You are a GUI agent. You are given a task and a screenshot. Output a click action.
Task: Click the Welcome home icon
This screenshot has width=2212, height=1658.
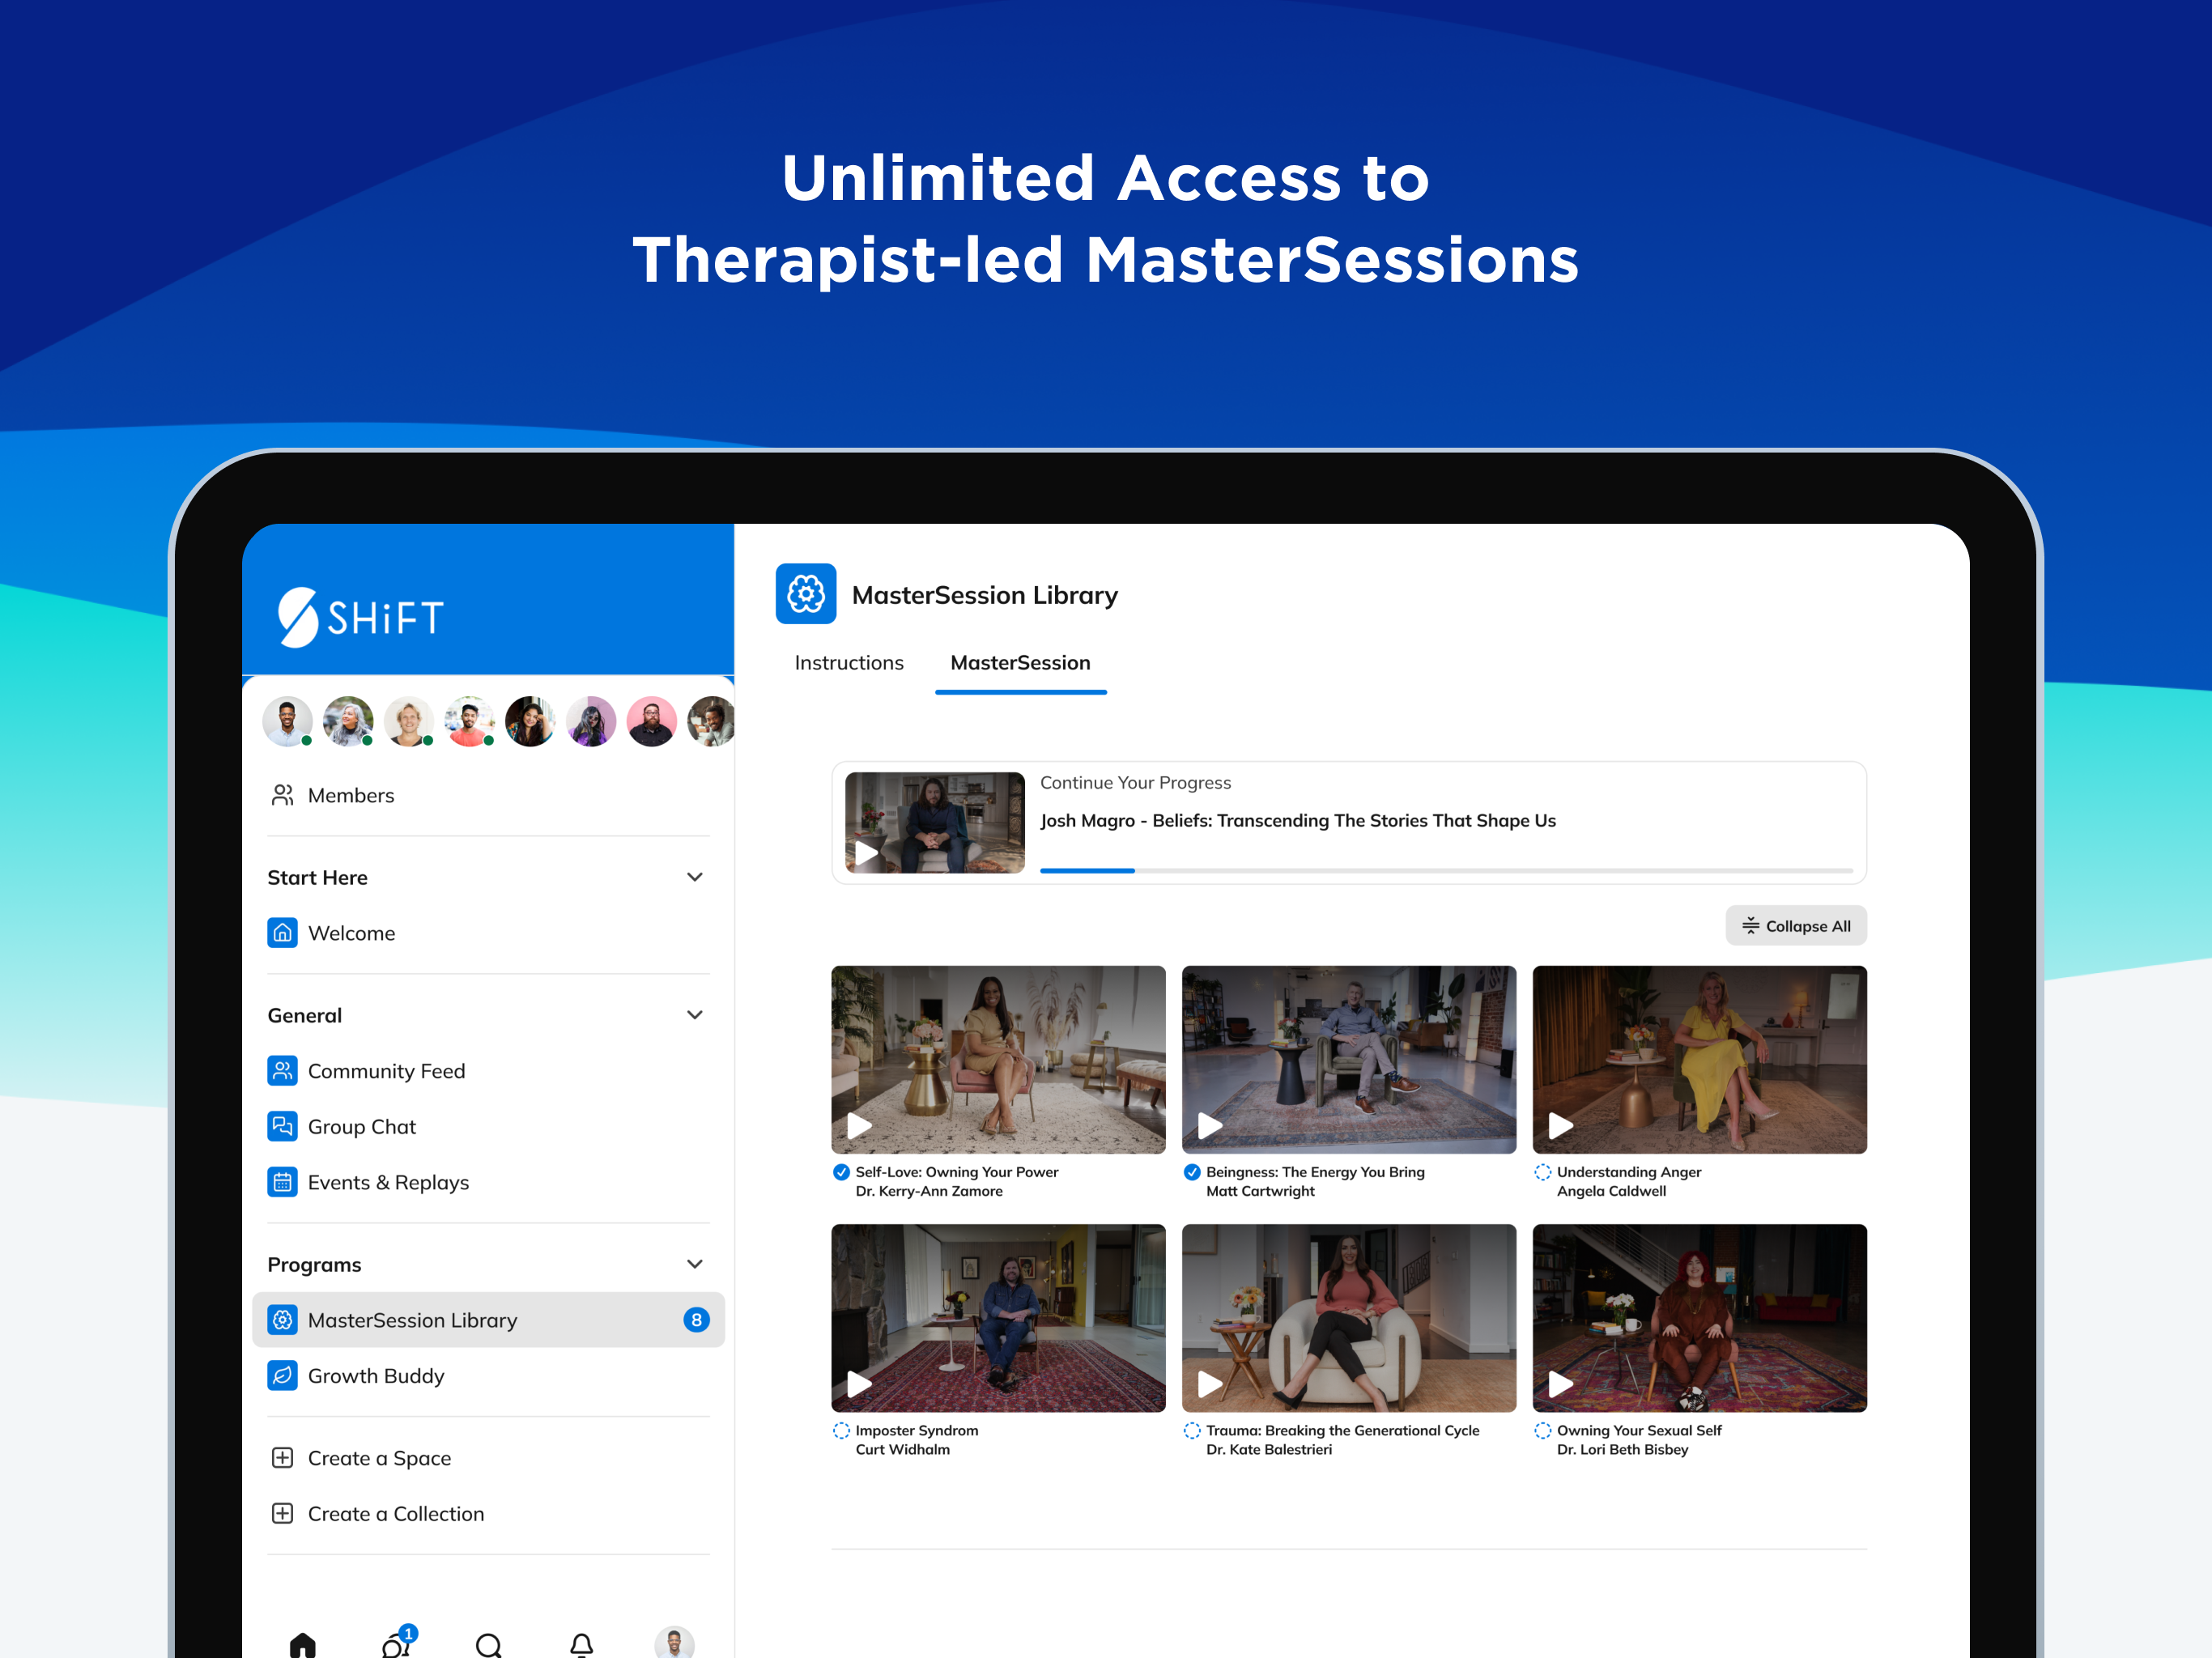[x=283, y=933]
